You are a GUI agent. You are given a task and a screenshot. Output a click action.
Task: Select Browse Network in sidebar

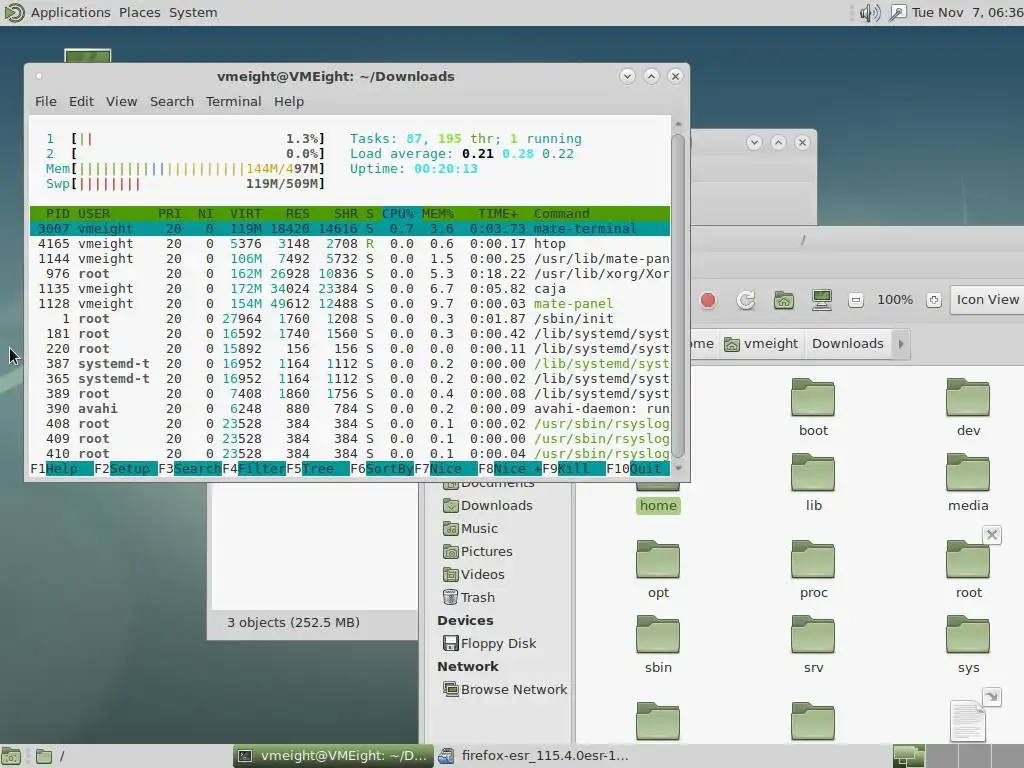(505, 689)
